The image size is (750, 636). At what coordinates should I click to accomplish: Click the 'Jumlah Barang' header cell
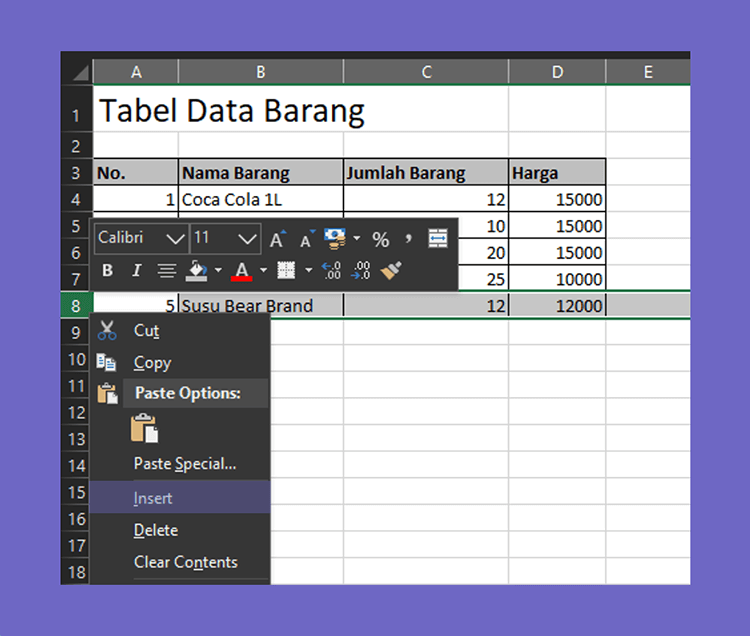(x=426, y=172)
